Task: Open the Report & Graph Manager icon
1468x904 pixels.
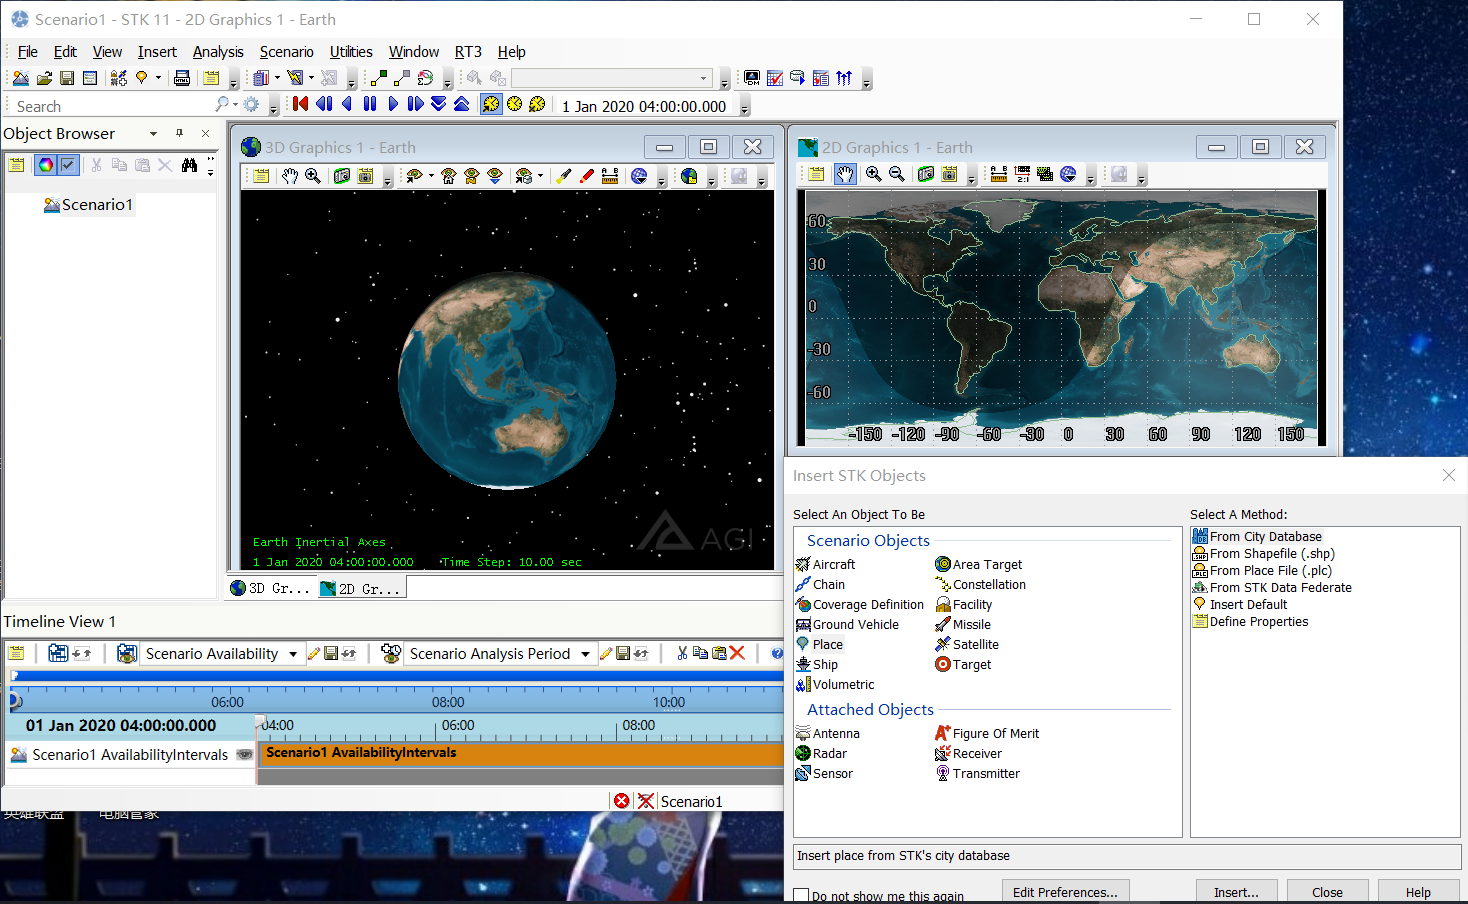Action: tap(259, 78)
